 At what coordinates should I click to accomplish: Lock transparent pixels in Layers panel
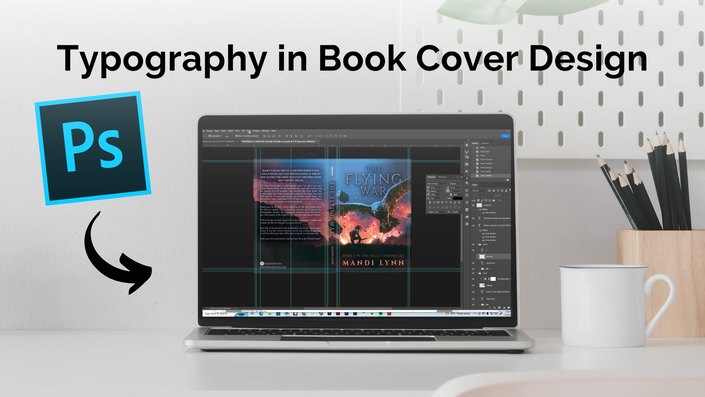point(478,201)
